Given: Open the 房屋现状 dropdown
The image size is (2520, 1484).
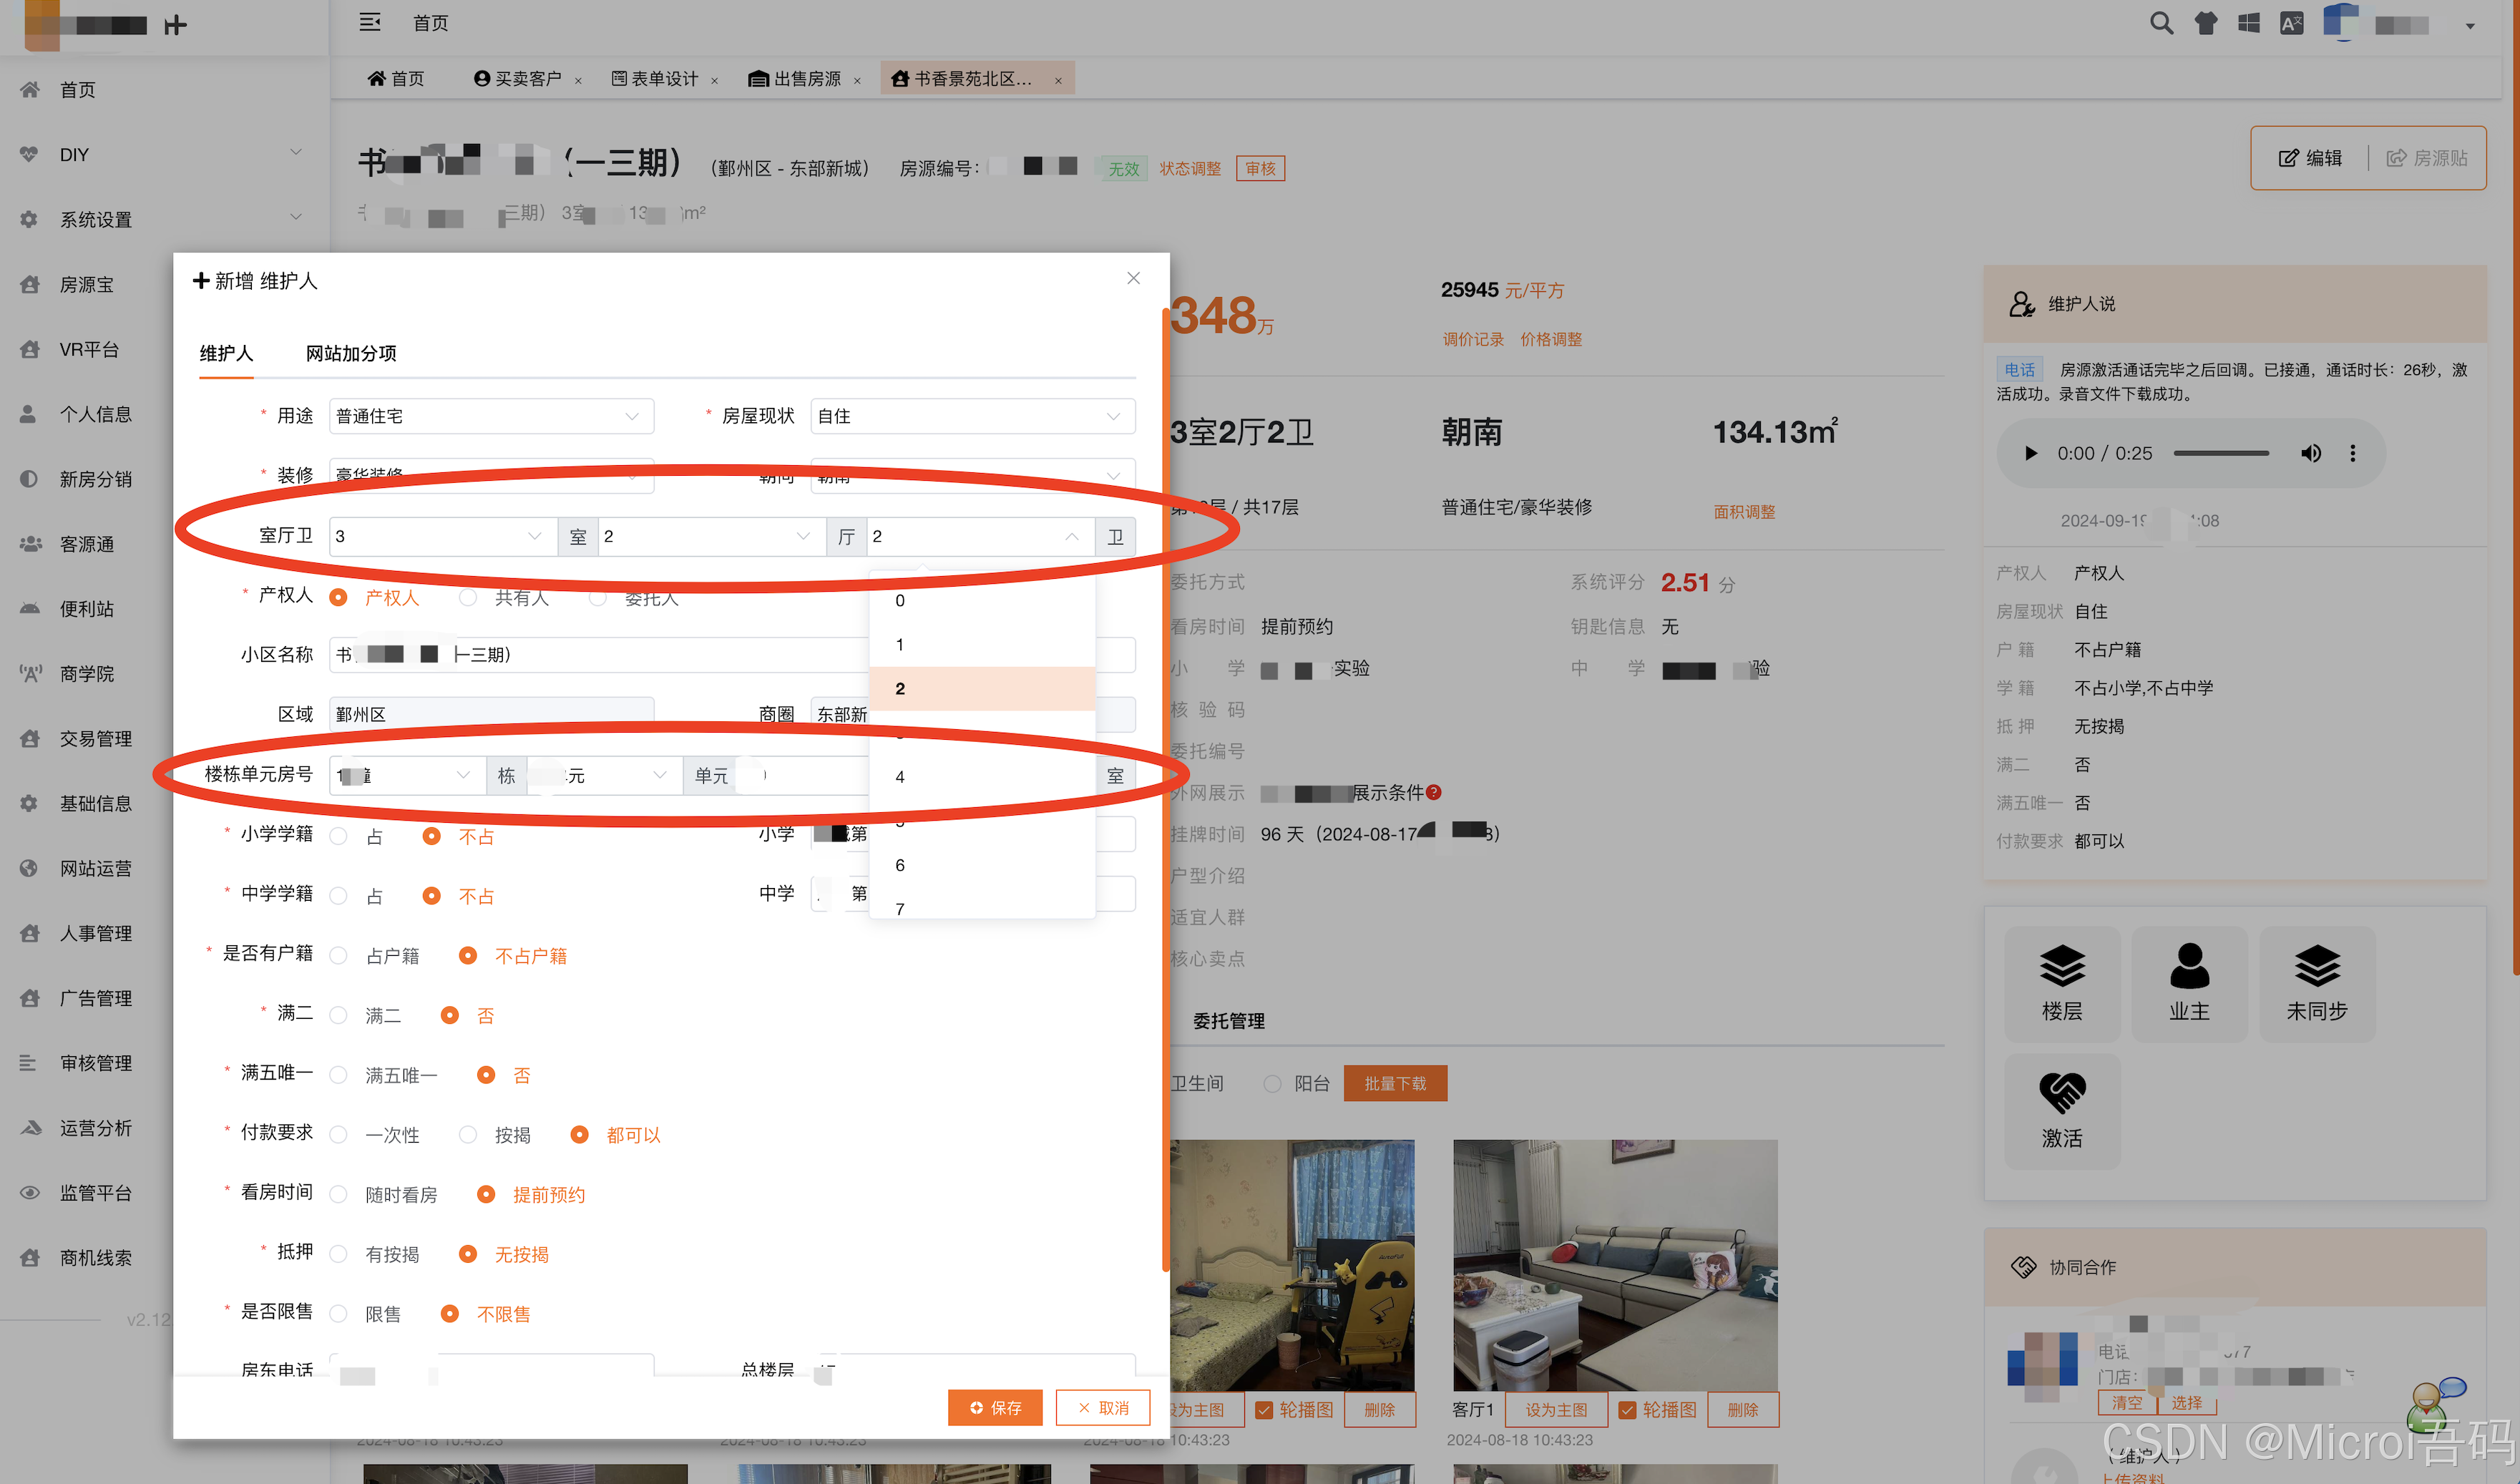Looking at the screenshot, I should point(972,416).
